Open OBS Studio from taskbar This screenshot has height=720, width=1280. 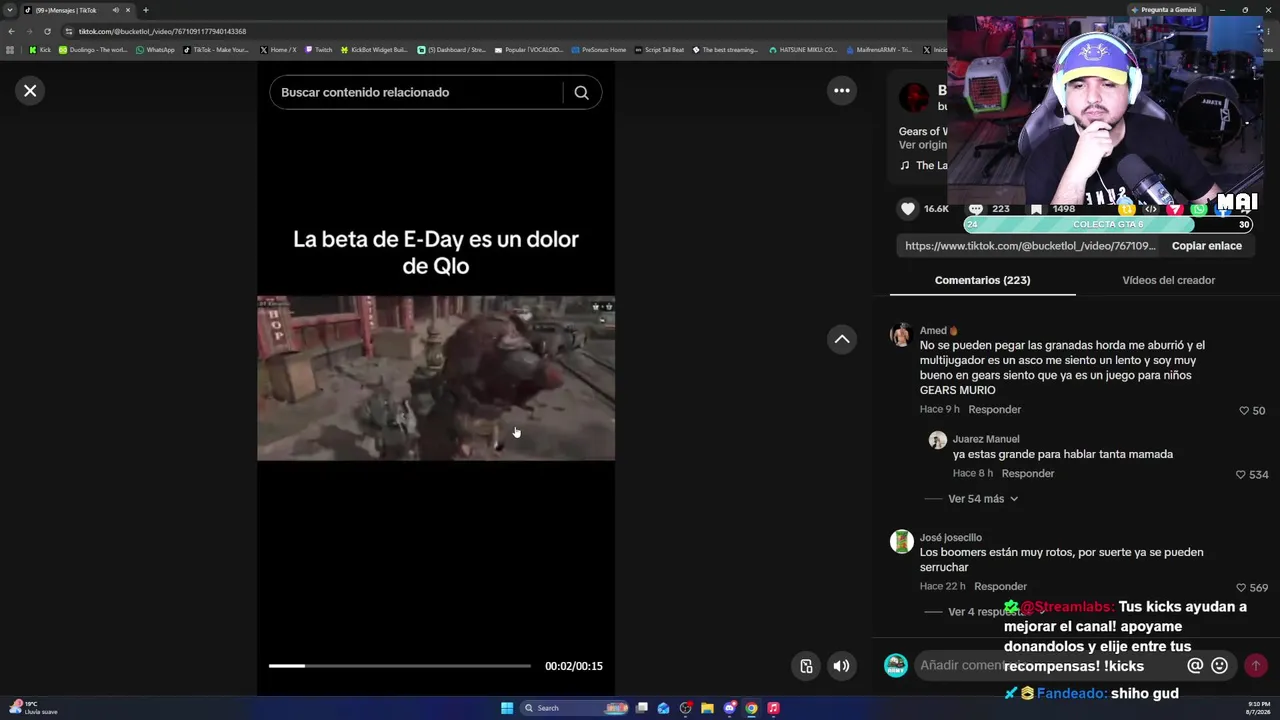click(685, 708)
